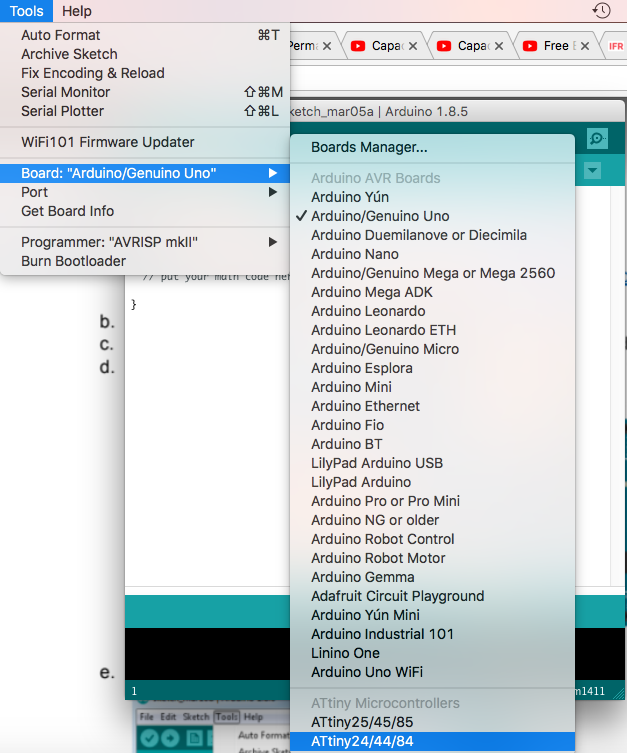
Task: Select Get Board Info
Action: click(x=145, y=211)
